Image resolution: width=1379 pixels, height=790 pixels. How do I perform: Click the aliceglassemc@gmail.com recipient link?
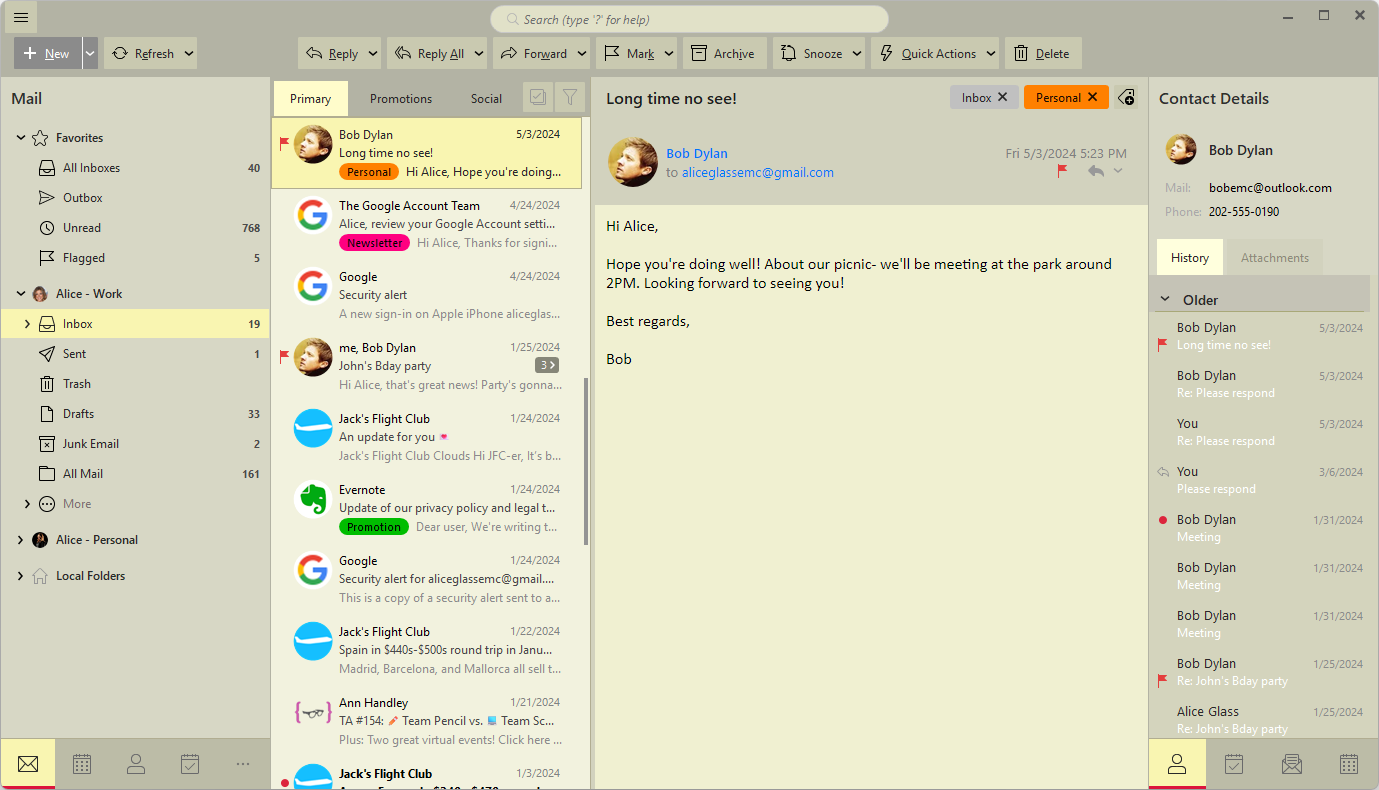coord(757,172)
